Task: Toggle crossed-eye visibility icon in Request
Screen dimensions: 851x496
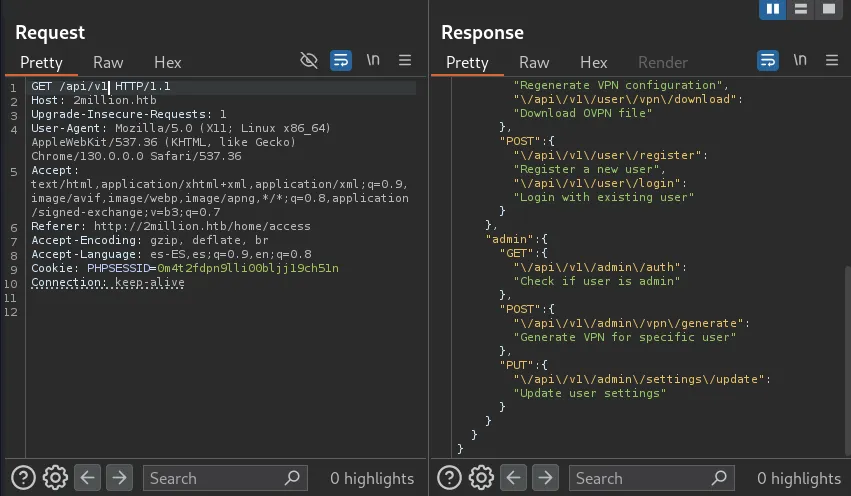Action: tap(309, 61)
